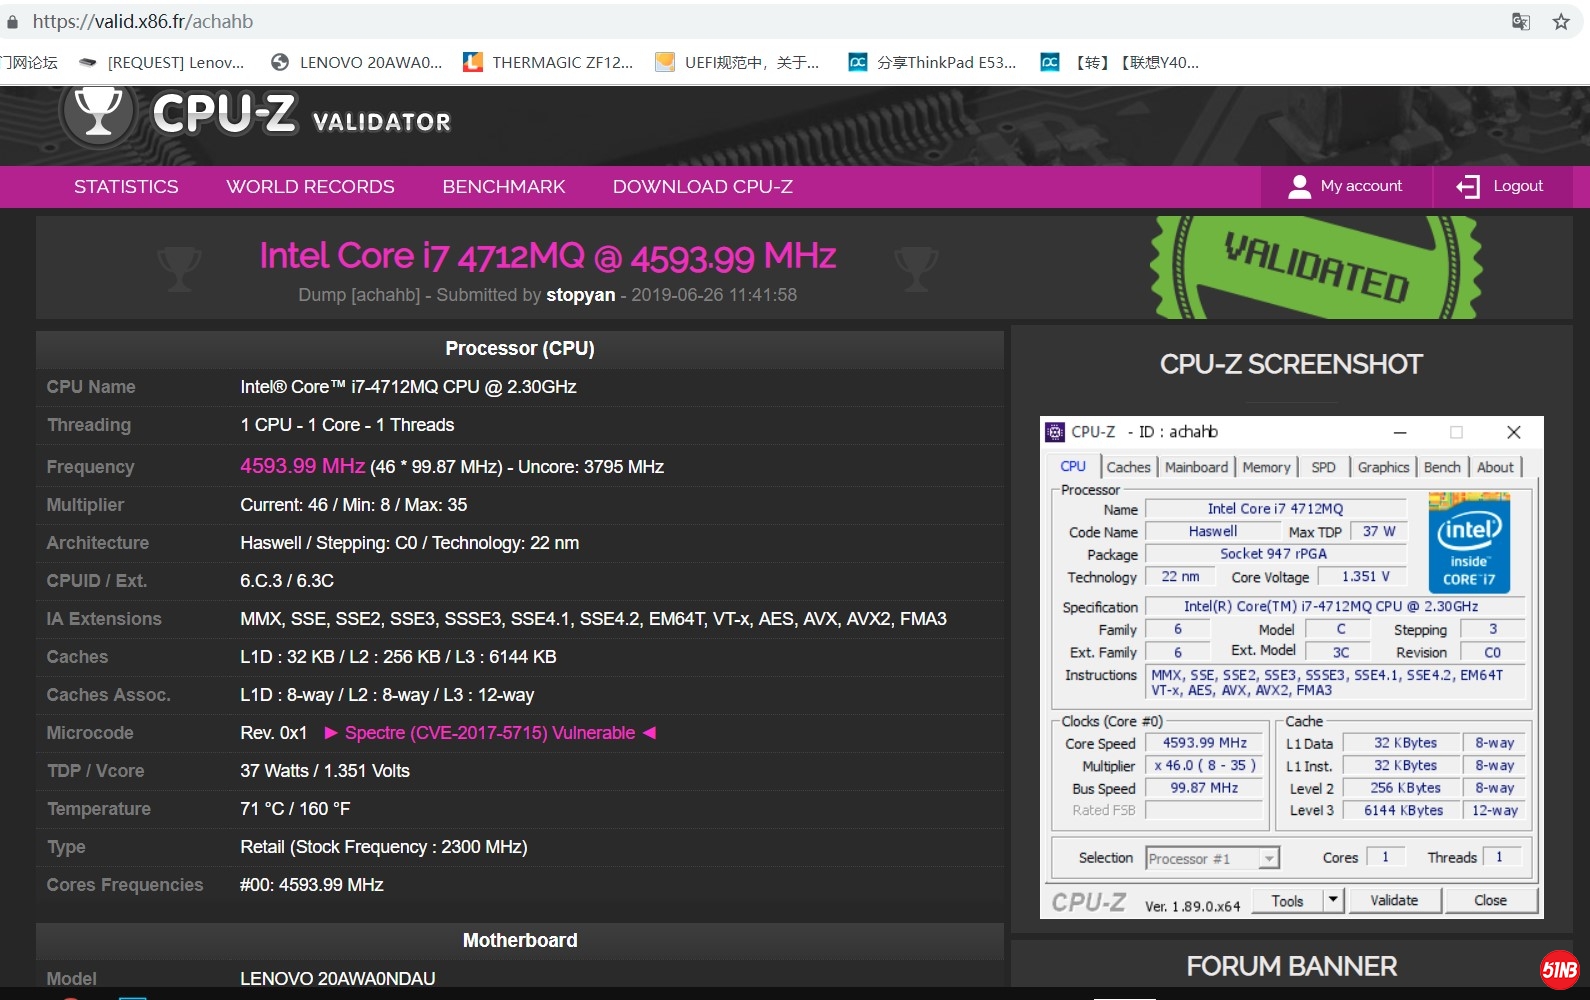This screenshot has width=1590, height=1000.
Task: Click the 51NB red badge icon
Action: click(x=1559, y=969)
